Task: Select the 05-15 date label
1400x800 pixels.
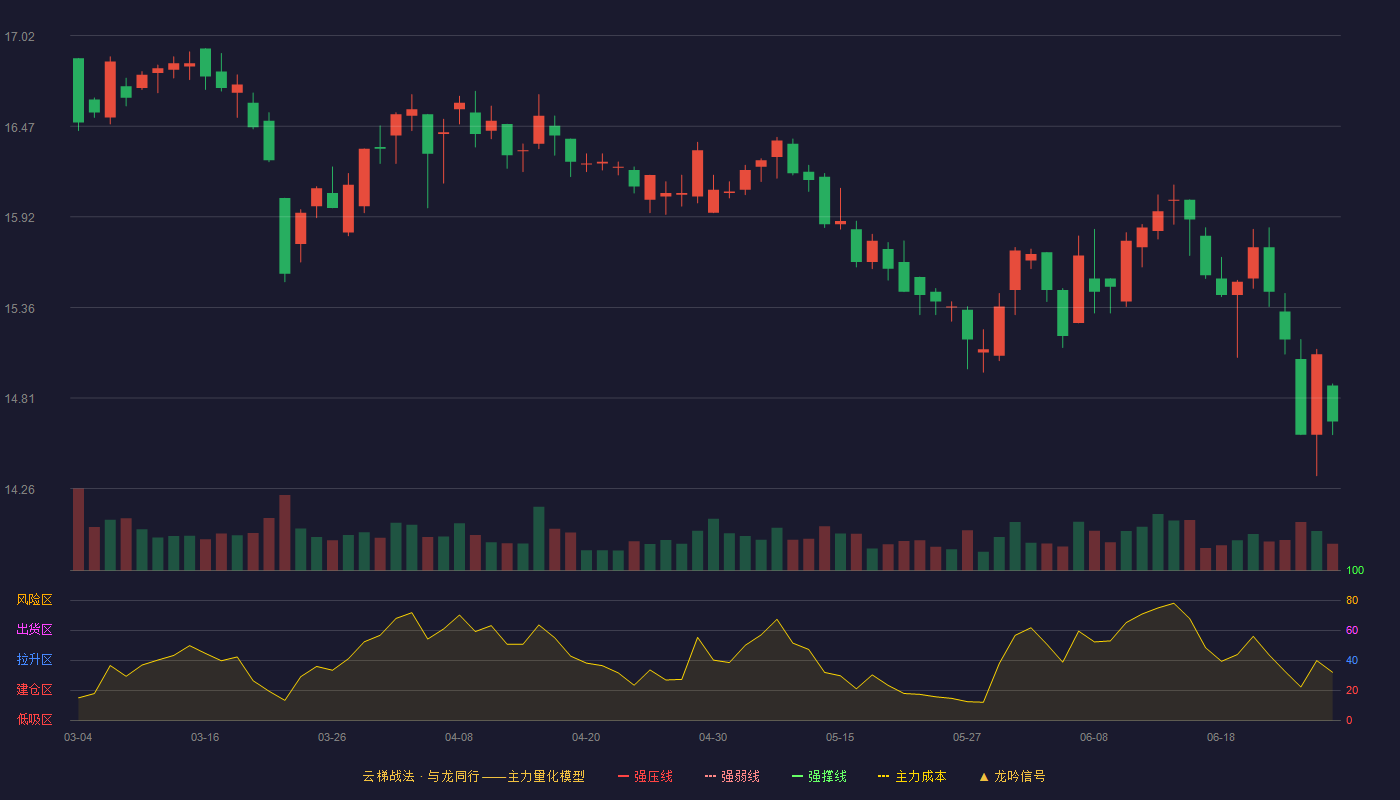Action: click(x=840, y=737)
